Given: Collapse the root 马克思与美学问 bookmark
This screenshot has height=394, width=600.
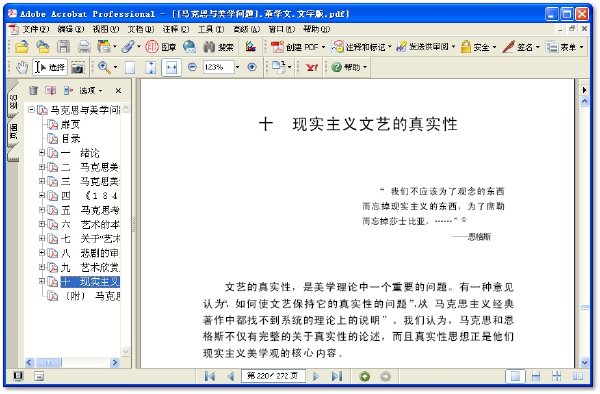Looking at the screenshot, I should pyautogui.click(x=31, y=110).
